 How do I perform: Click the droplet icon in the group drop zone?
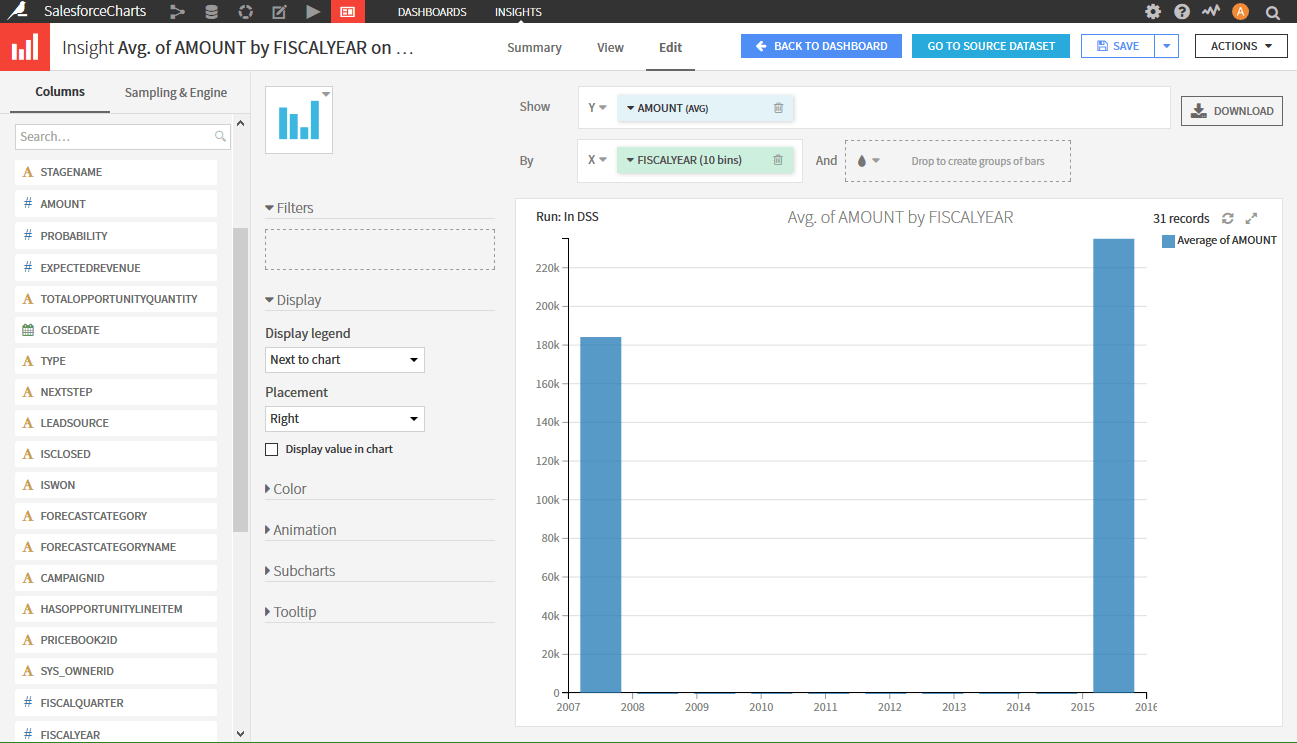pyautogui.click(x=861, y=159)
